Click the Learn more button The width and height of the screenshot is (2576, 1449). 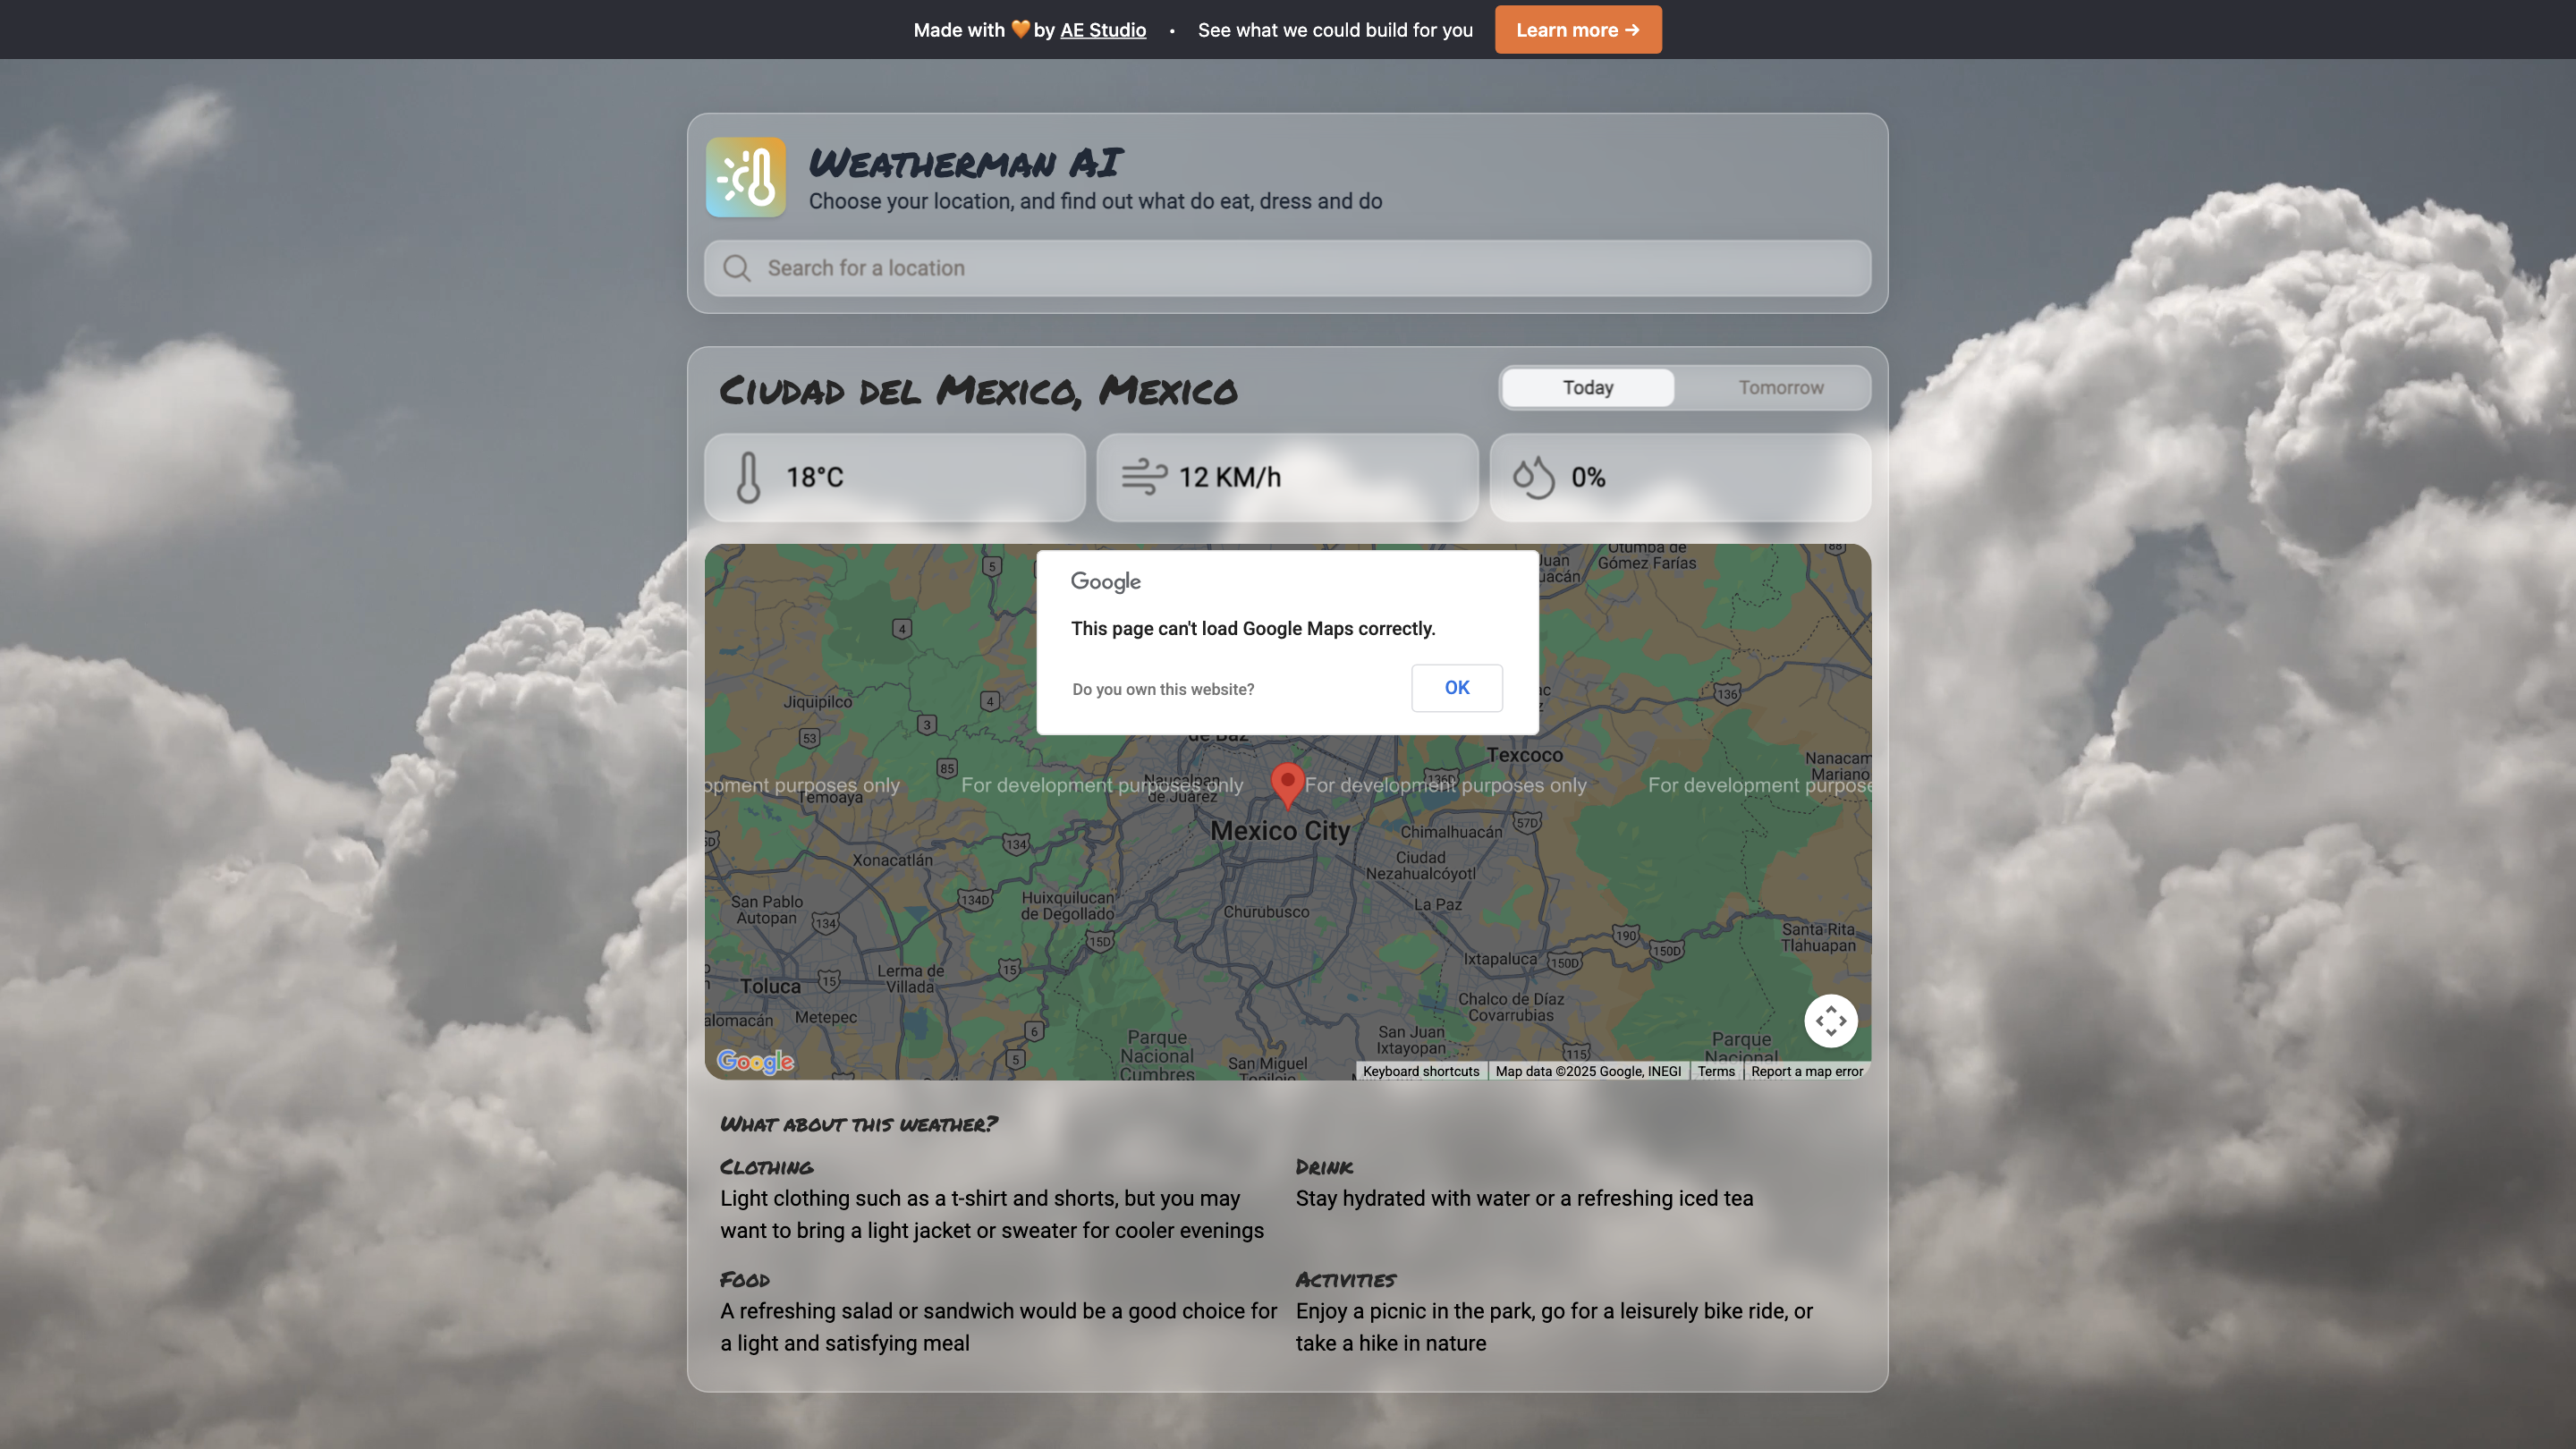pyautogui.click(x=1577, y=29)
